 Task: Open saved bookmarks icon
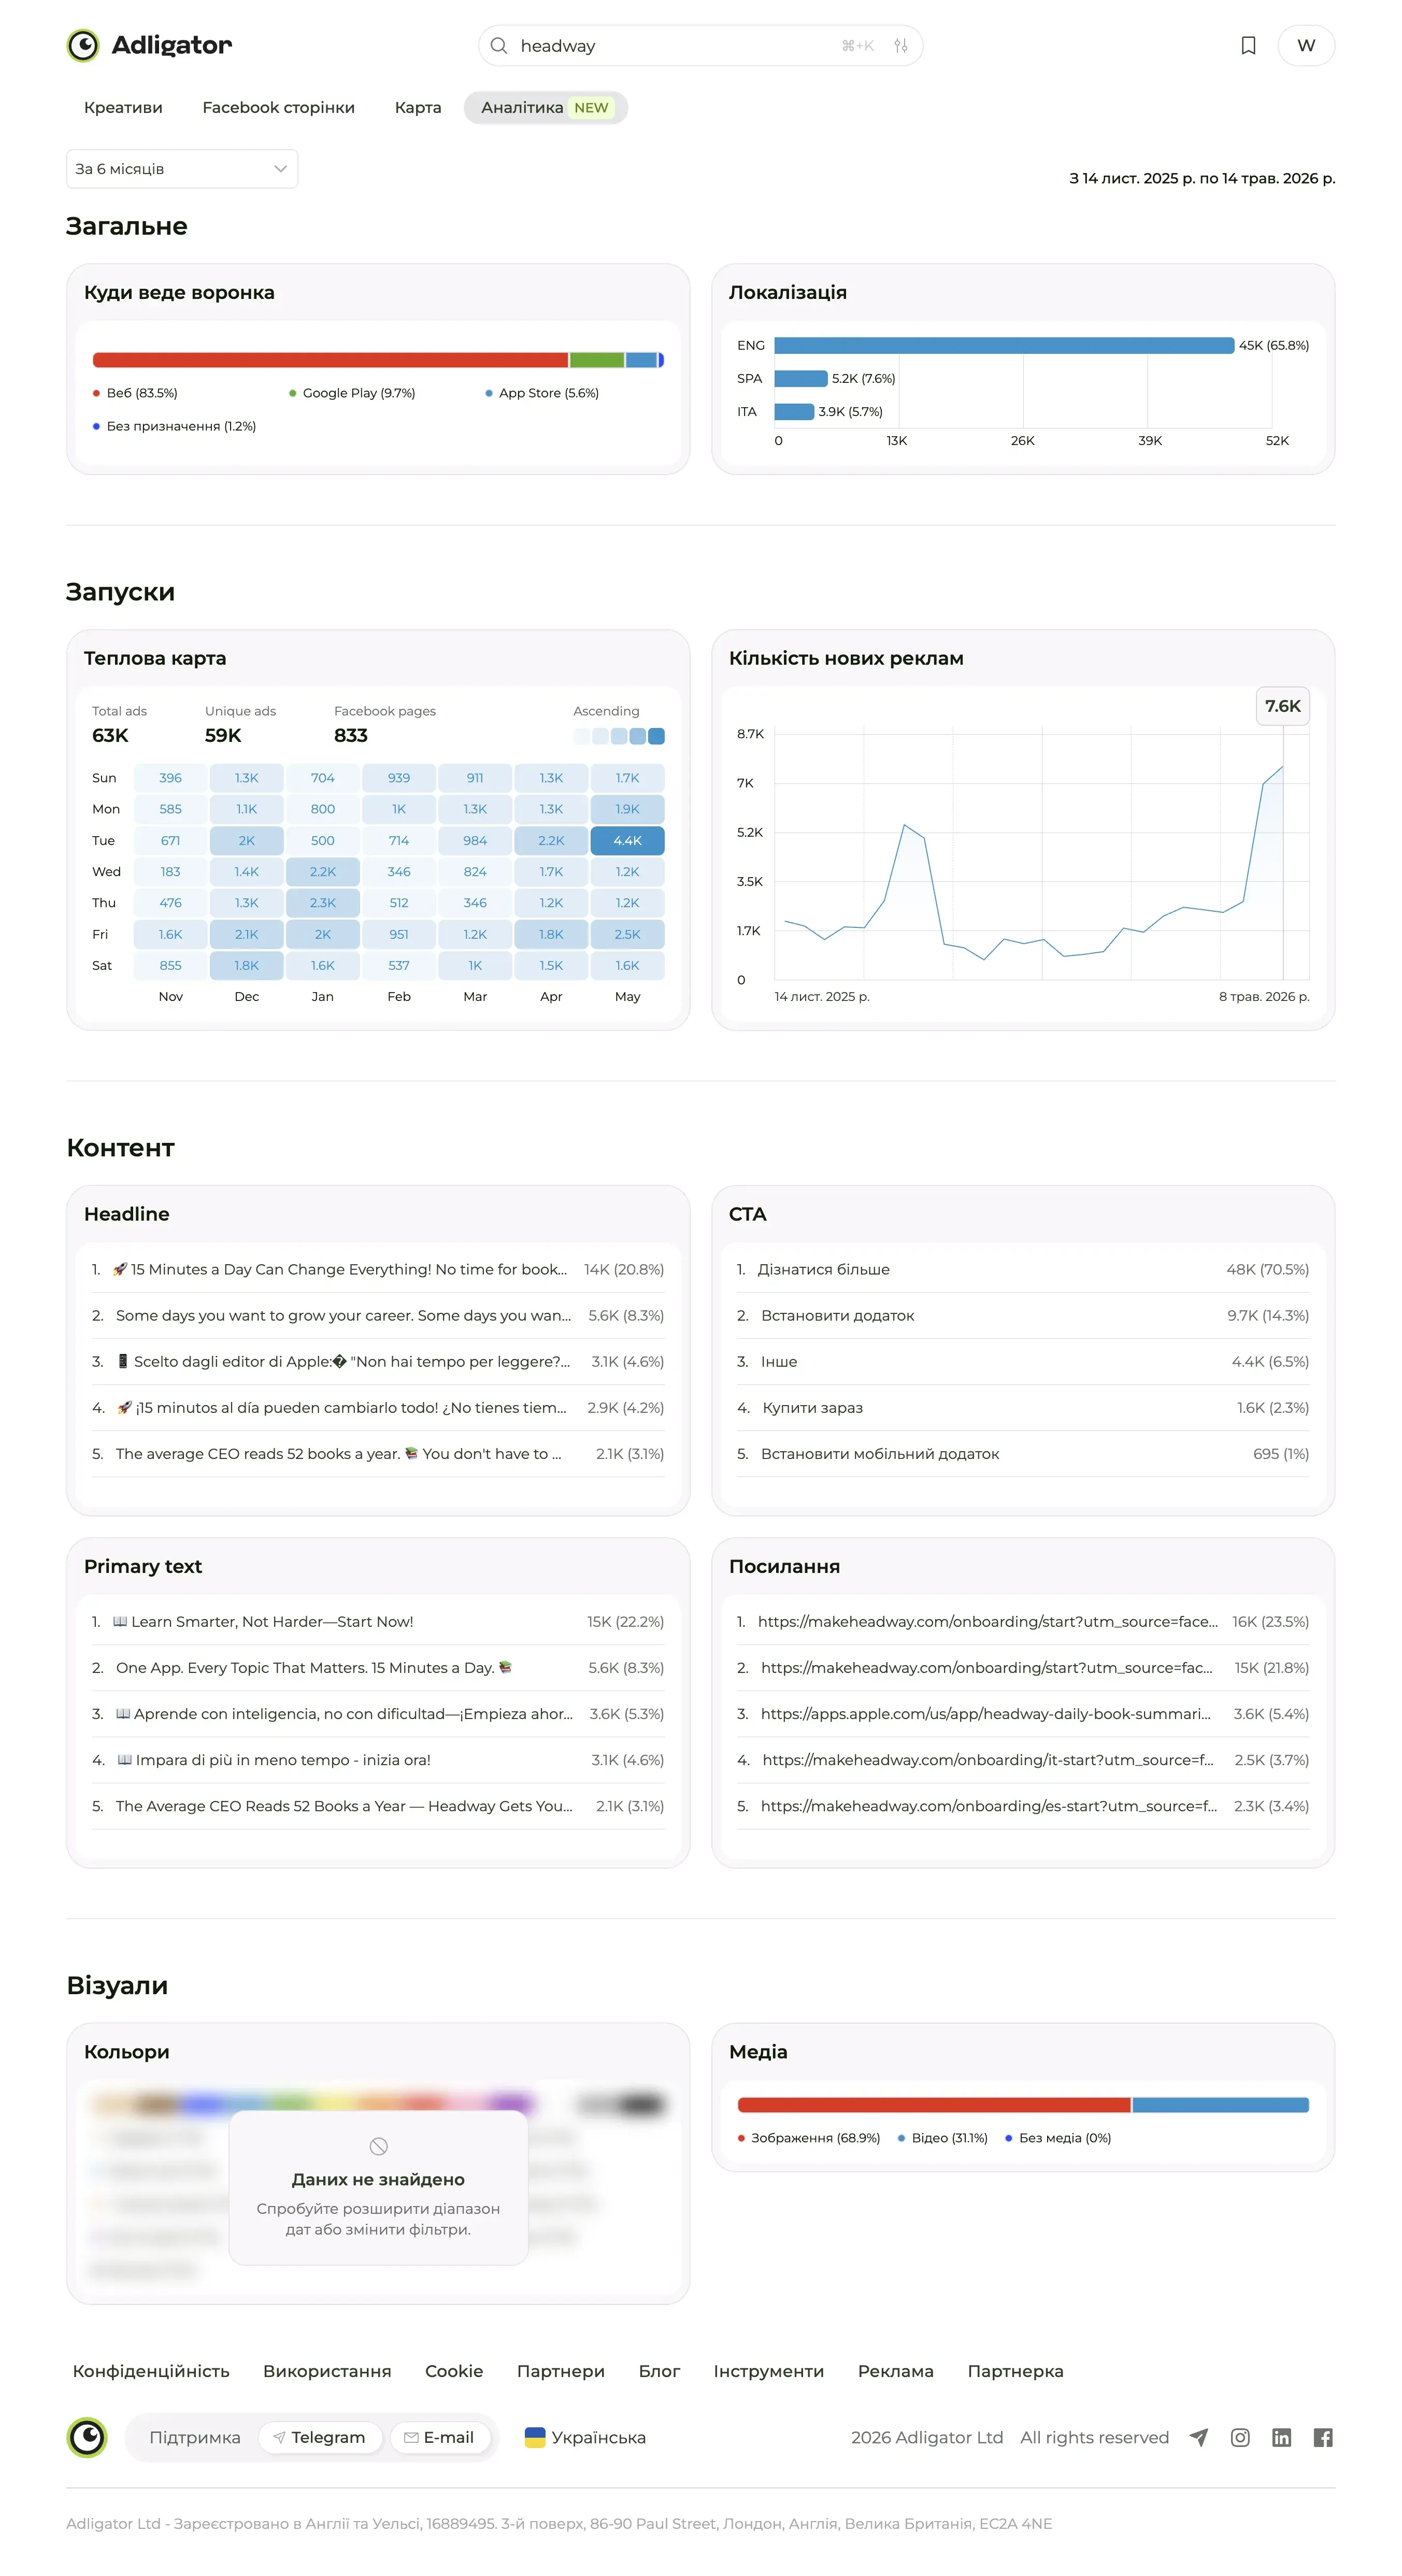(x=1248, y=46)
